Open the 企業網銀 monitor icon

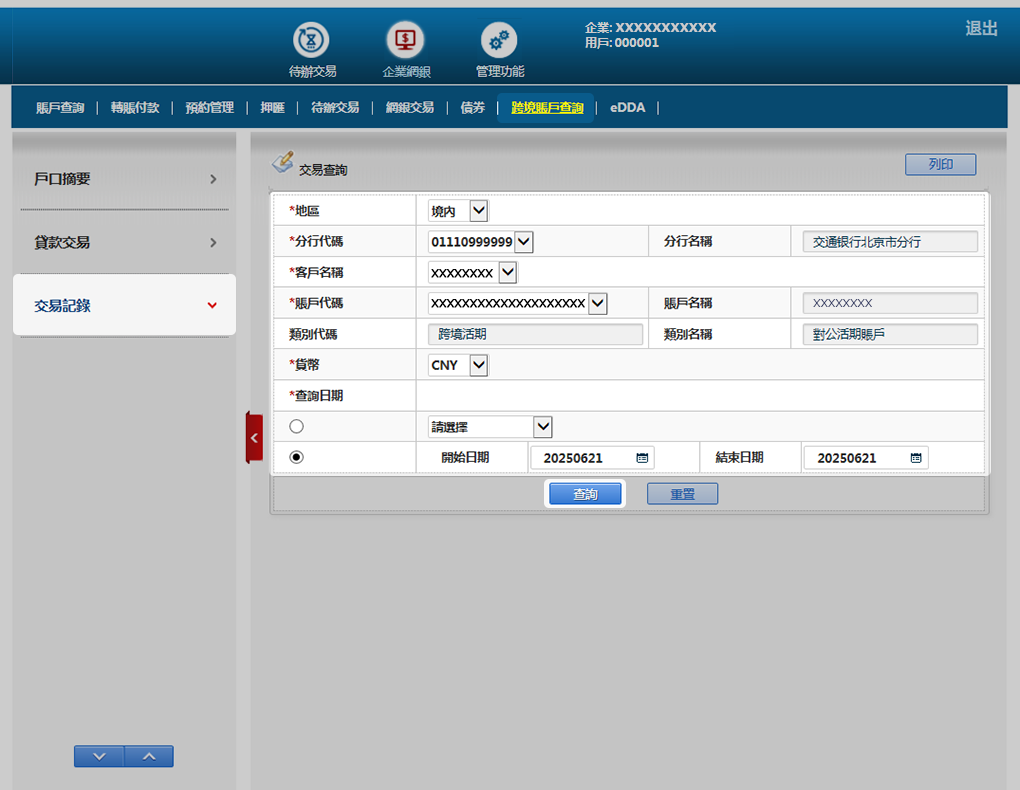(405, 40)
